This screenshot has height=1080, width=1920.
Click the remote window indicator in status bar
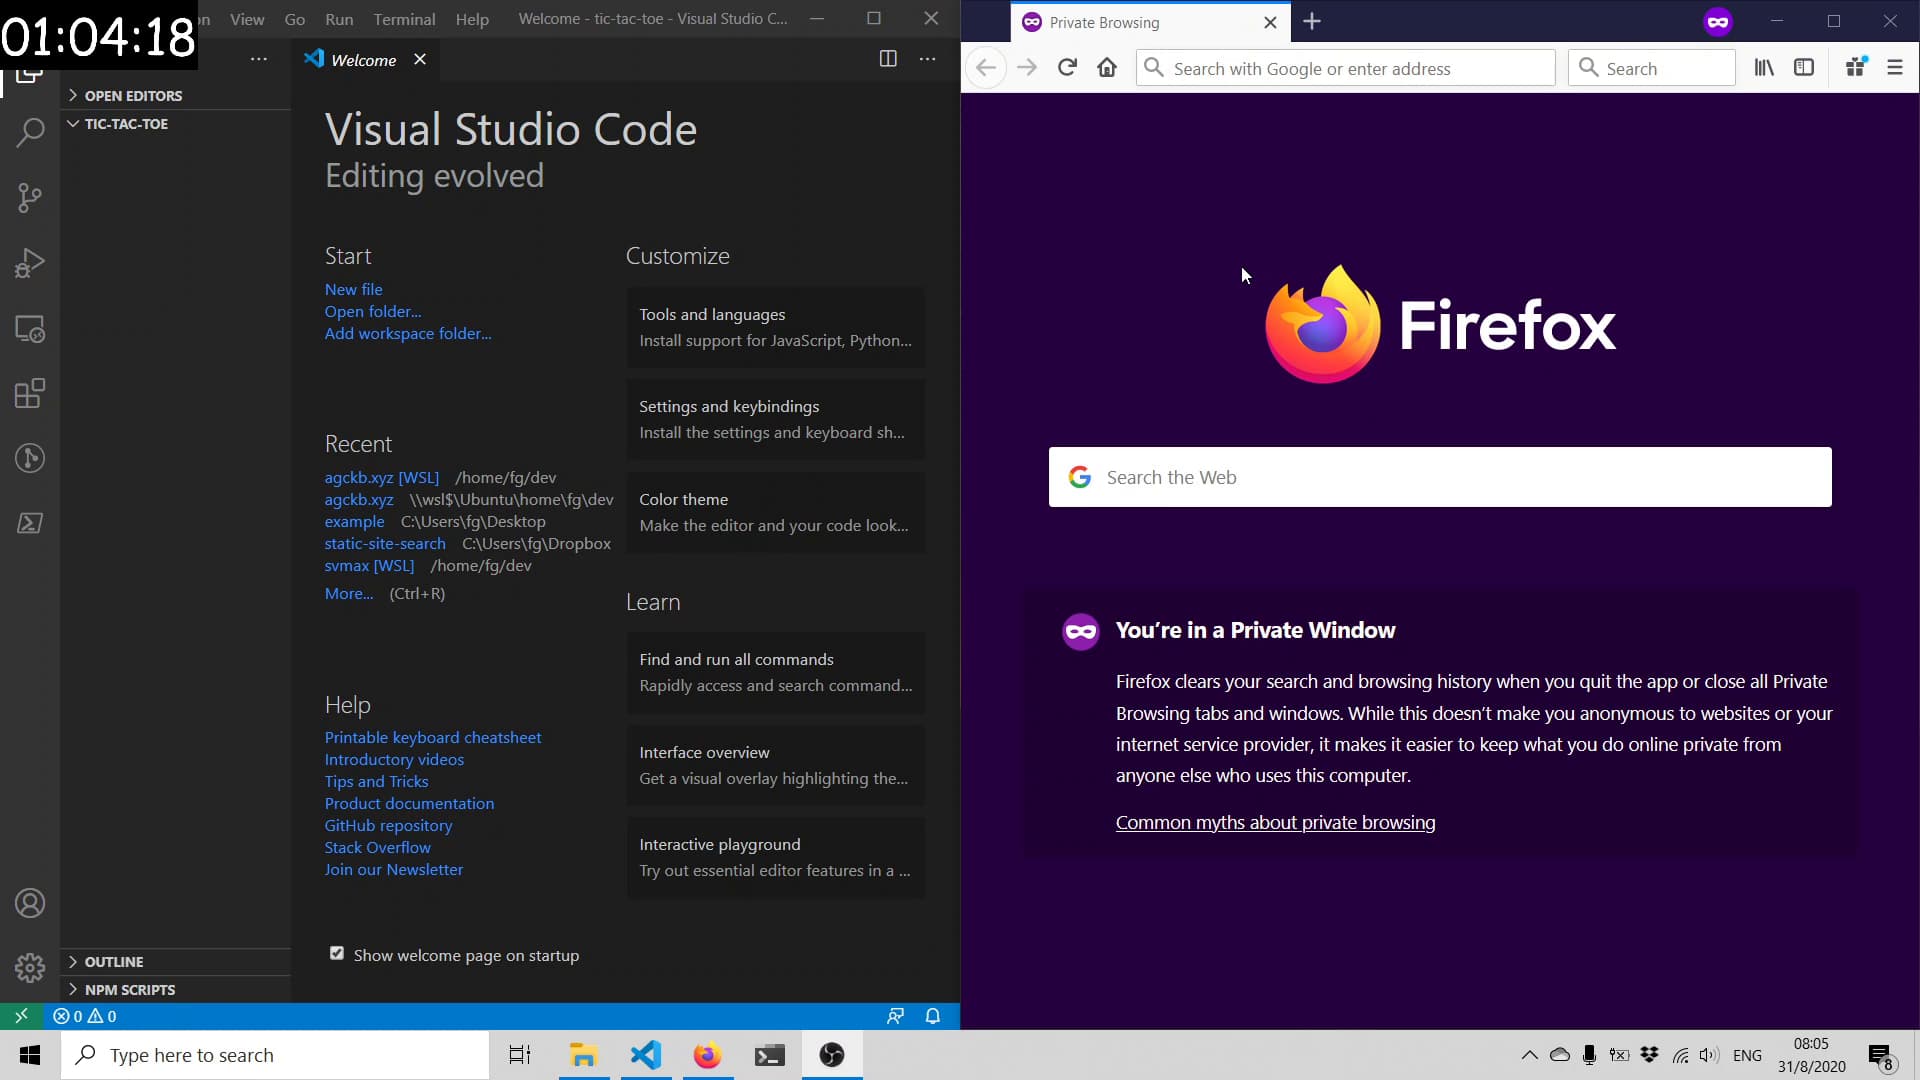click(x=21, y=1016)
